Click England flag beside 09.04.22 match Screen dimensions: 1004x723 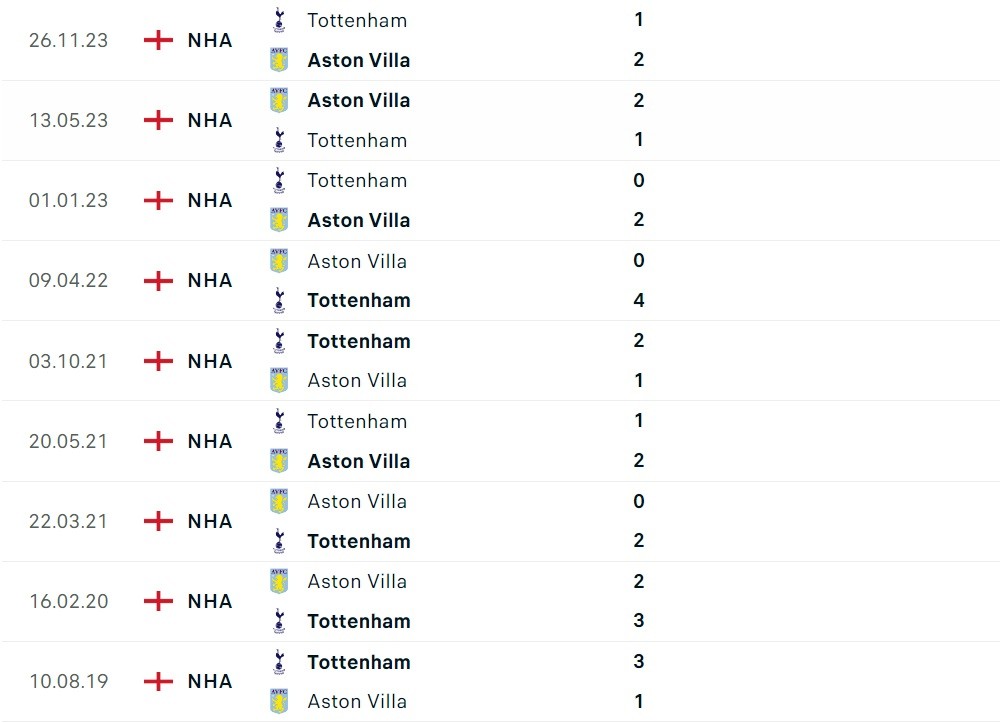(158, 280)
